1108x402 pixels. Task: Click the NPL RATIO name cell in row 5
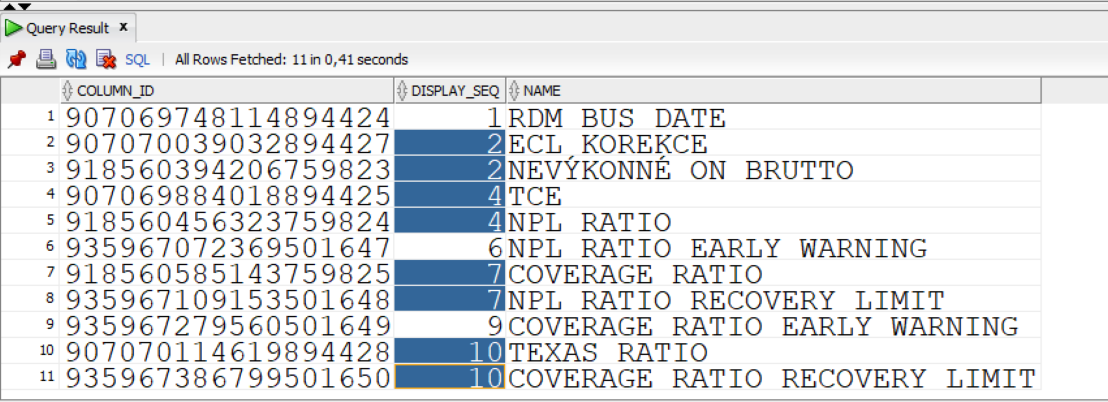pos(773,222)
